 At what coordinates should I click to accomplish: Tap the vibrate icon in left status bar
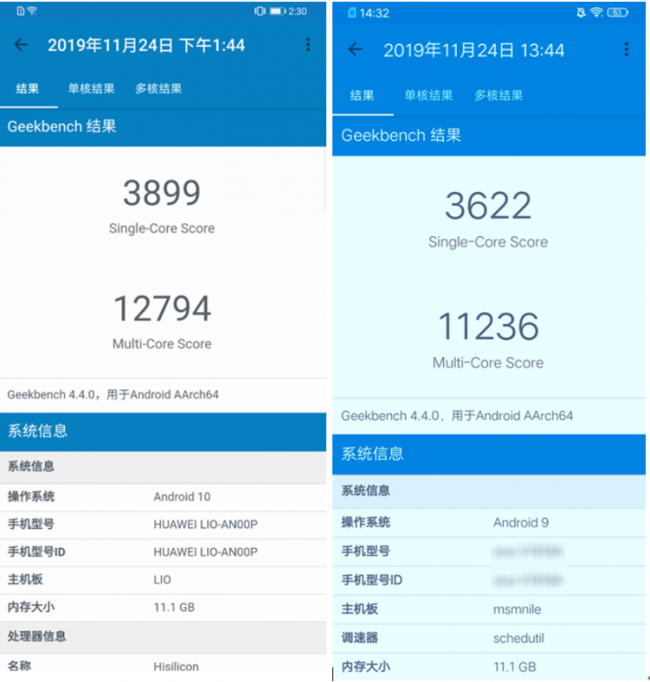click(x=260, y=11)
